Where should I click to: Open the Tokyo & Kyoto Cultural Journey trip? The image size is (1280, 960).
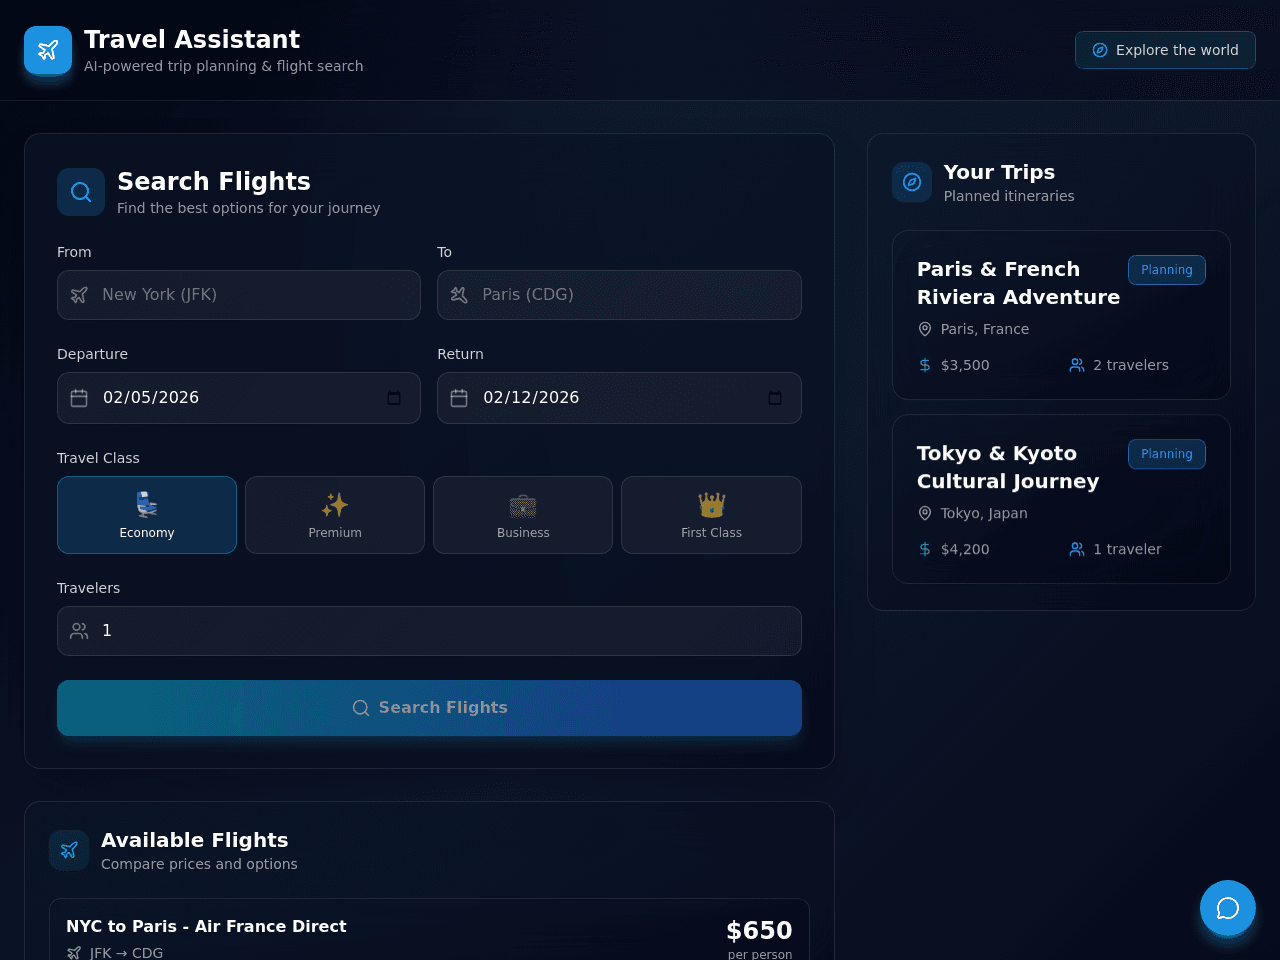1061,499
